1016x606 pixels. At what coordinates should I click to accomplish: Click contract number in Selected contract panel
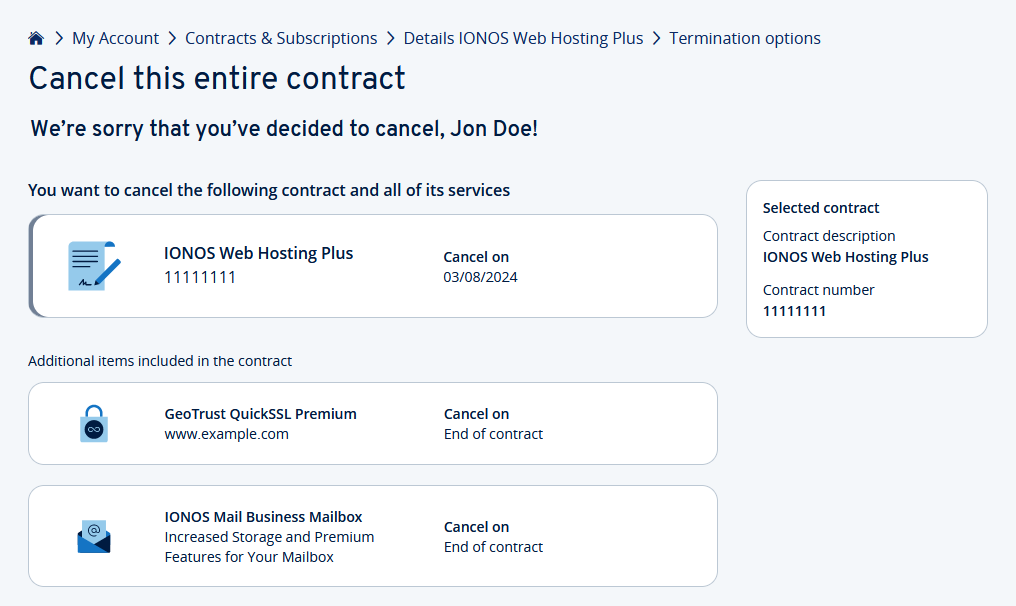point(795,311)
